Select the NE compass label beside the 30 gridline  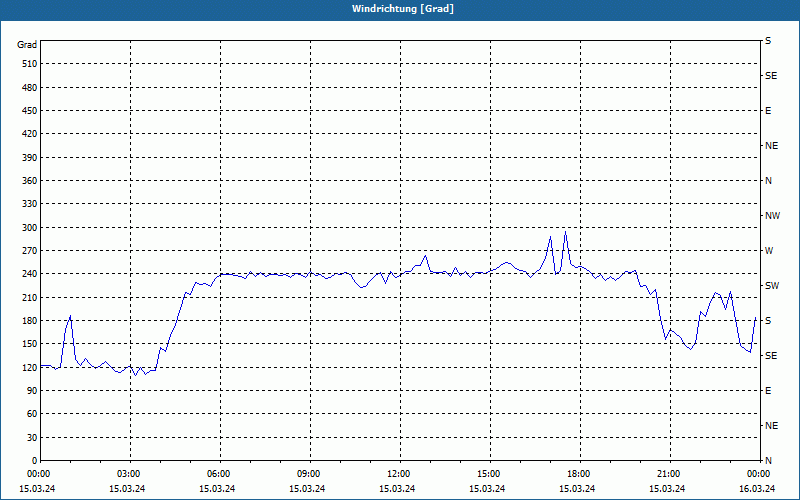[x=771, y=426]
